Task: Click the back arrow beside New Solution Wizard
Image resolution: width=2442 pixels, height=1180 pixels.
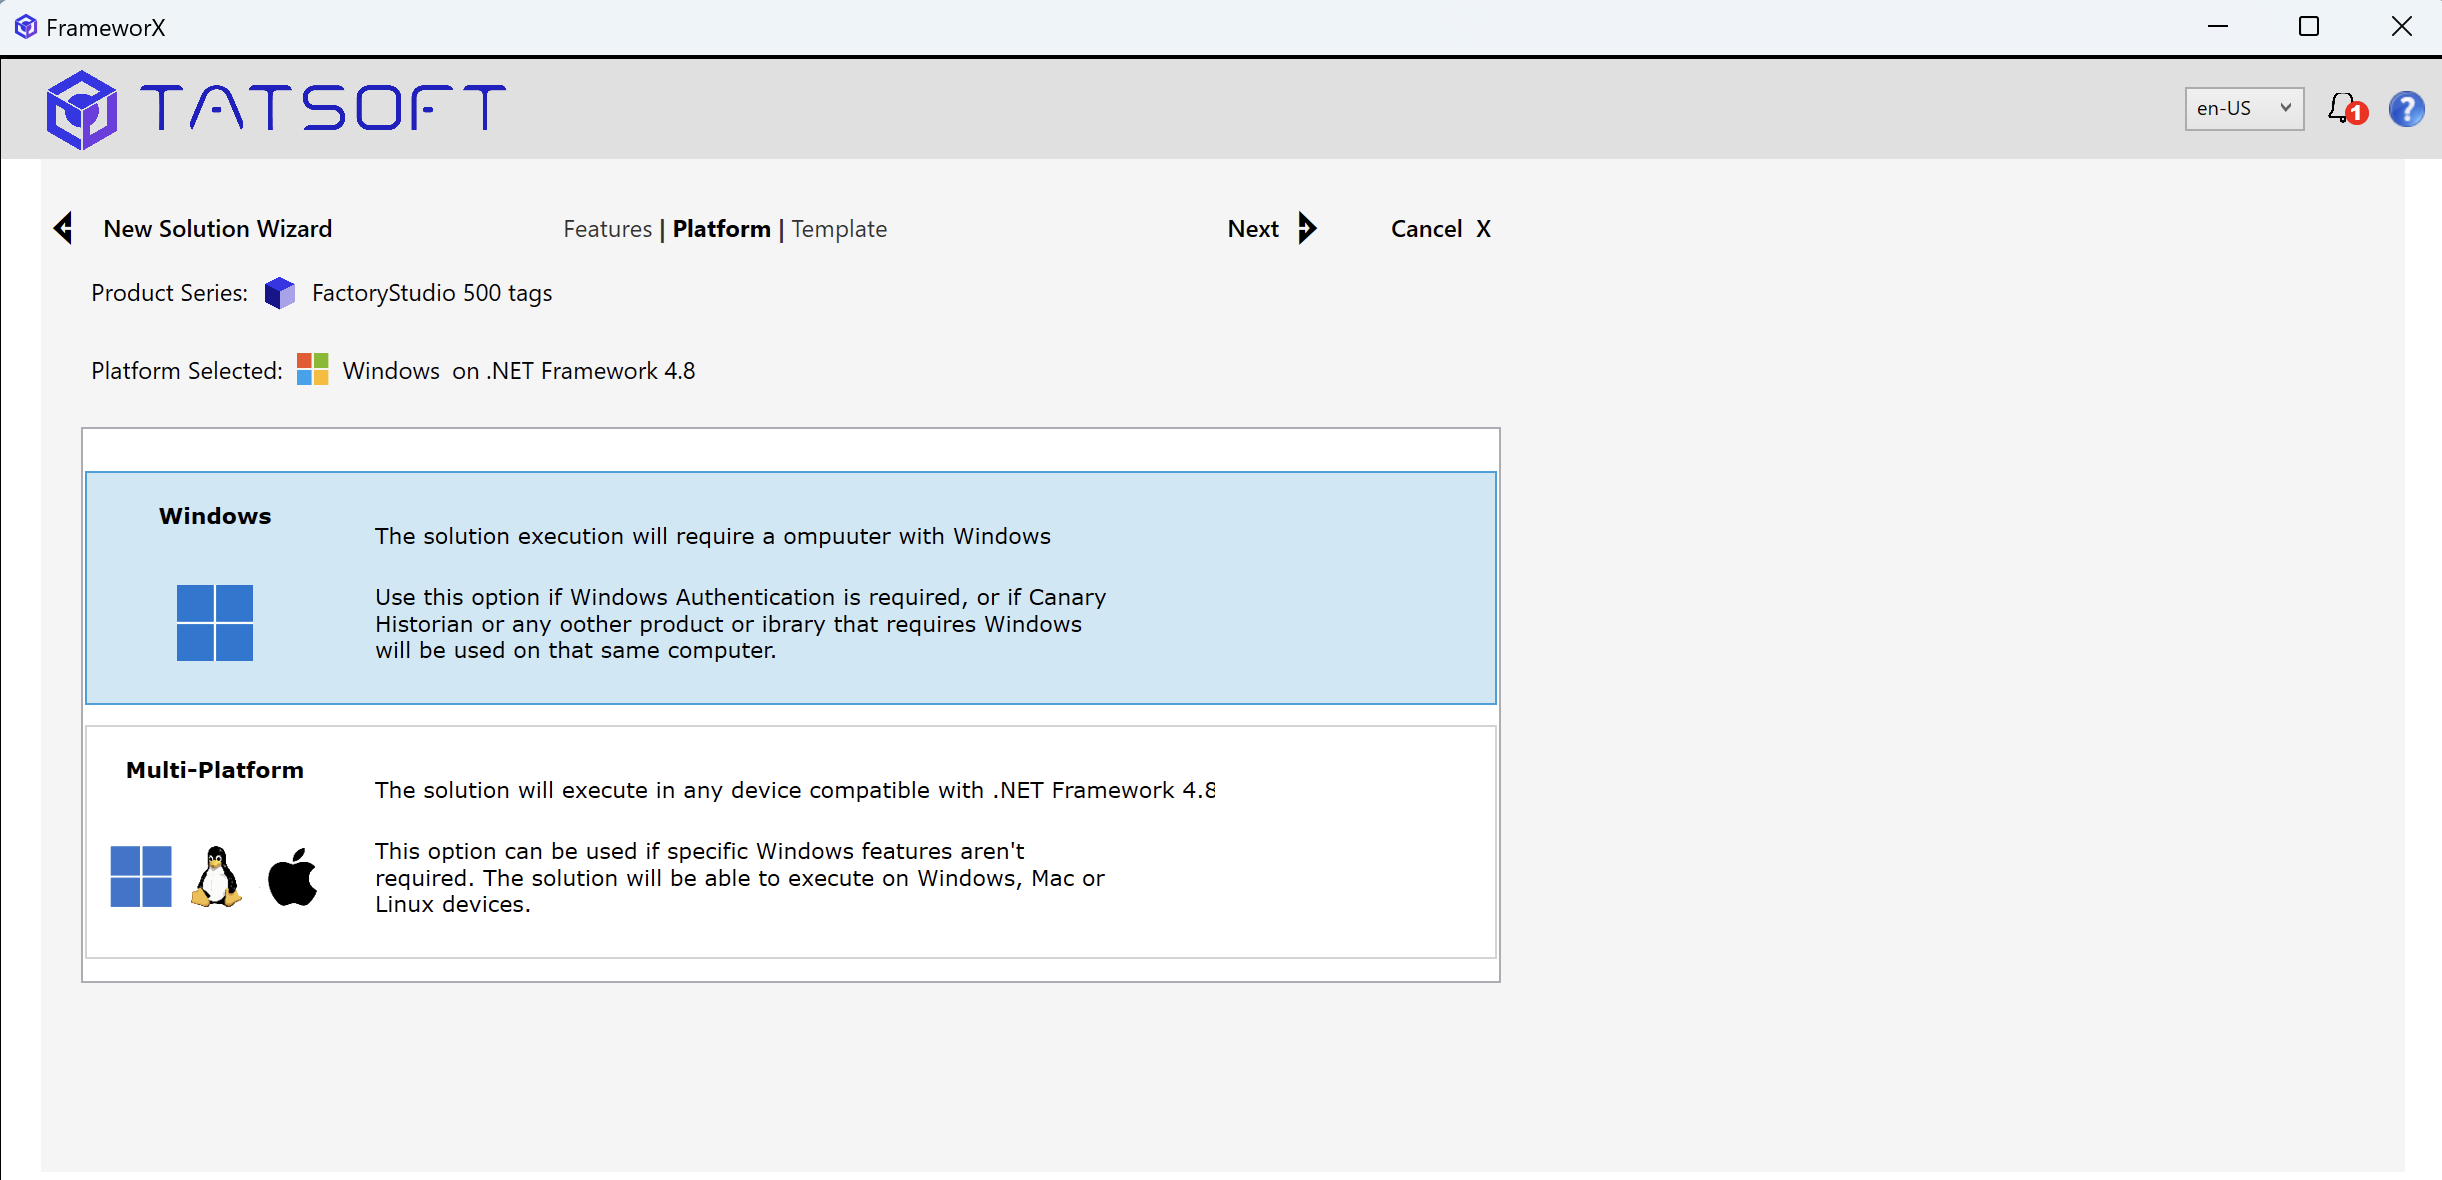Action: [x=64, y=228]
